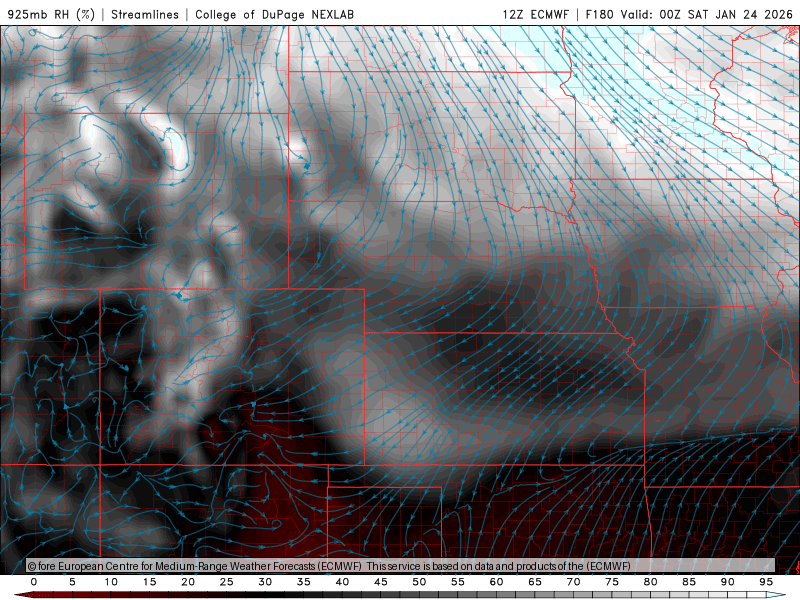Click the "60" tick label on the scale

[496, 582]
